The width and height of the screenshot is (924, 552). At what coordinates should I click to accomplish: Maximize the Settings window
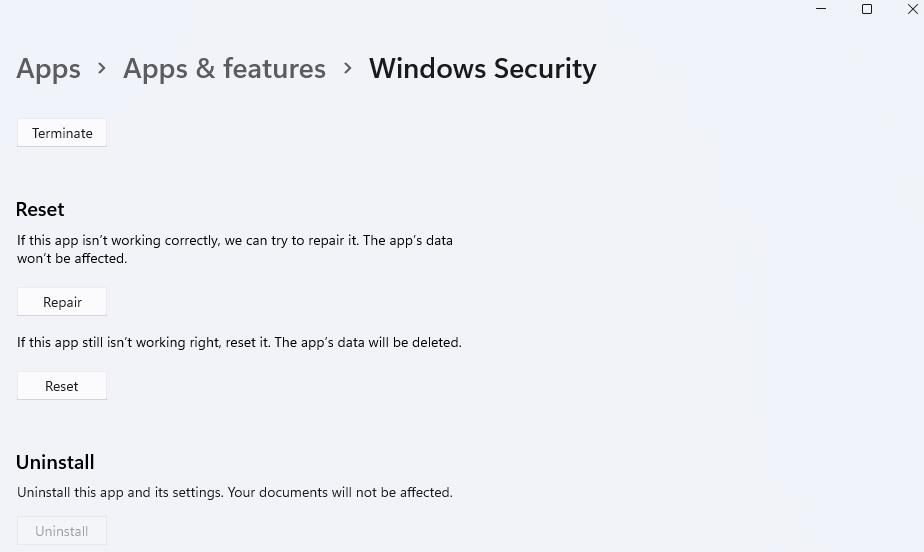point(867,9)
